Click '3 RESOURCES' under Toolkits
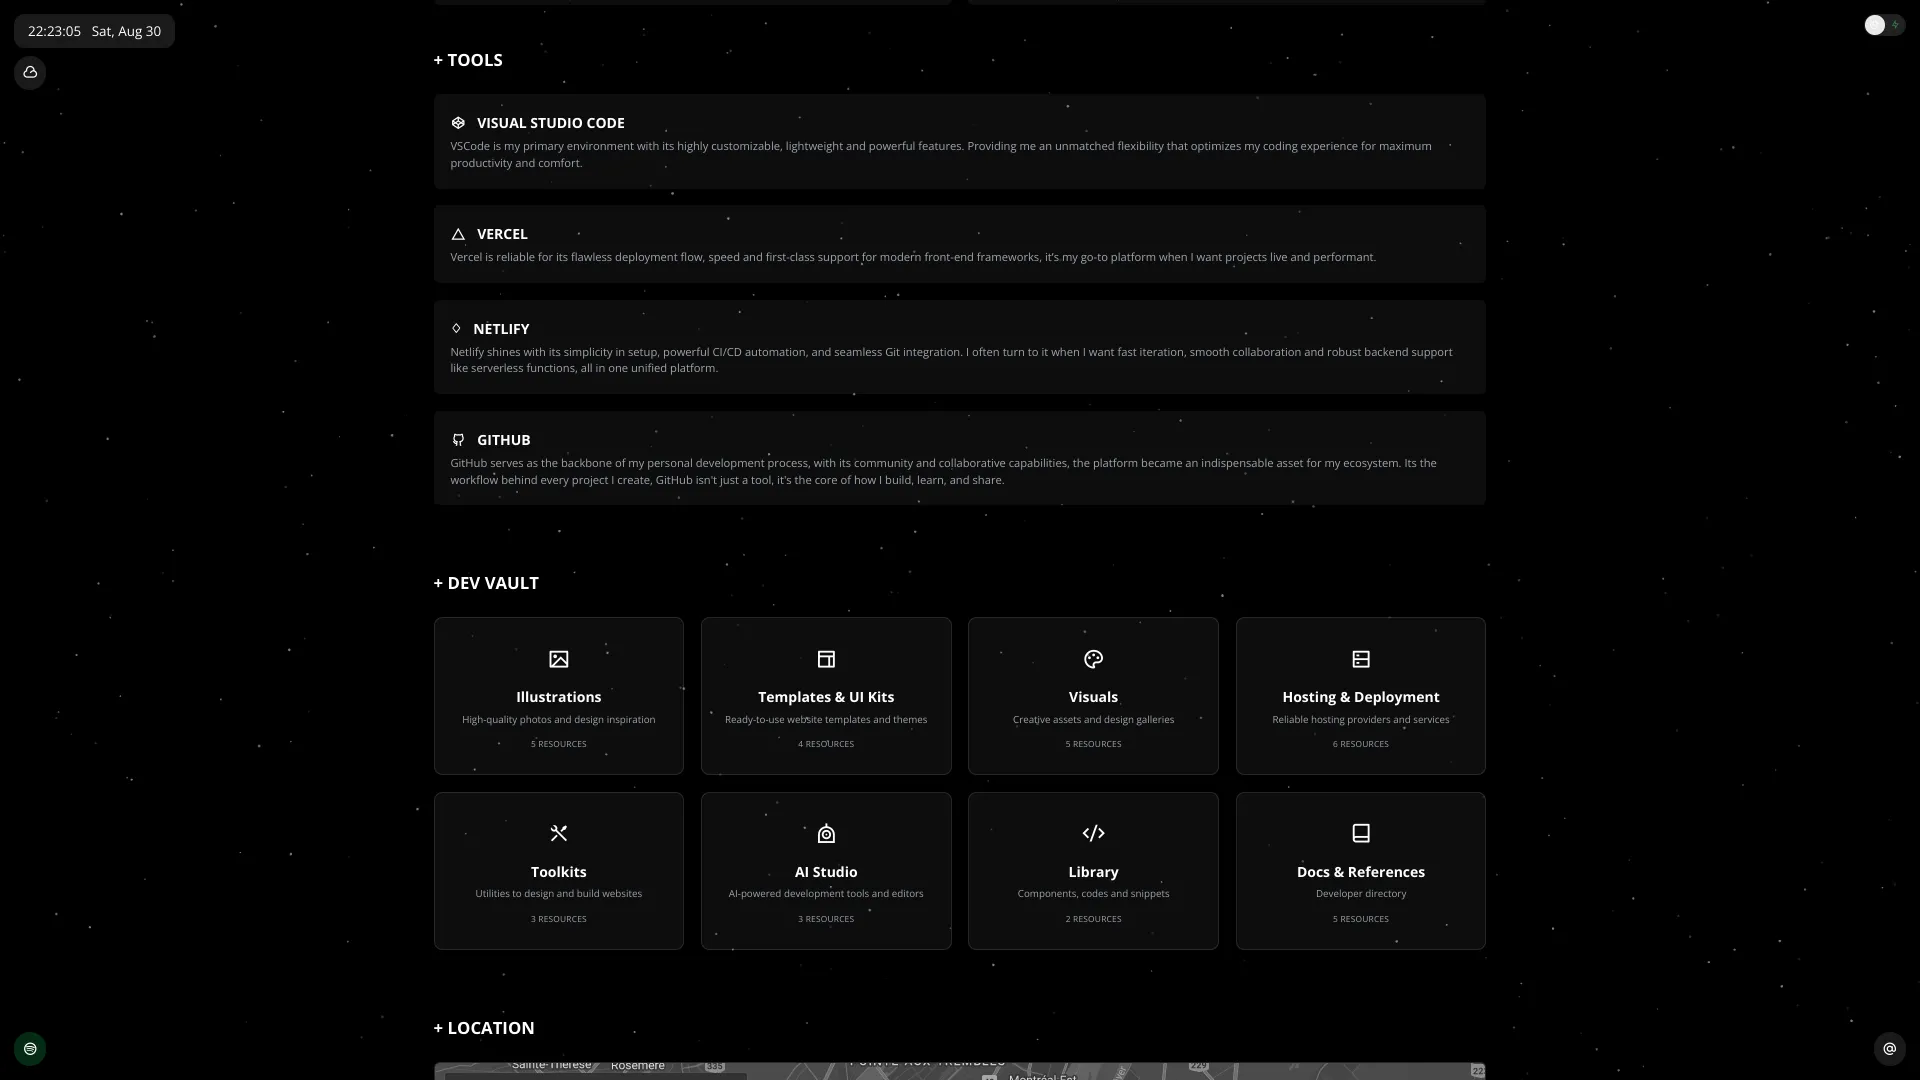The height and width of the screenshot is (1080, 1920). coord(559,919)
